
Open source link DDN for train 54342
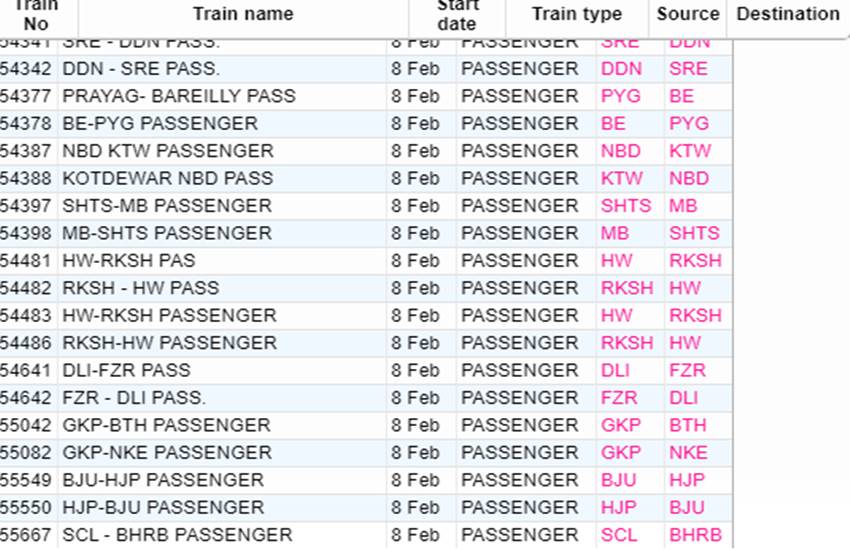pyautogui.click(x=621, y=69)
